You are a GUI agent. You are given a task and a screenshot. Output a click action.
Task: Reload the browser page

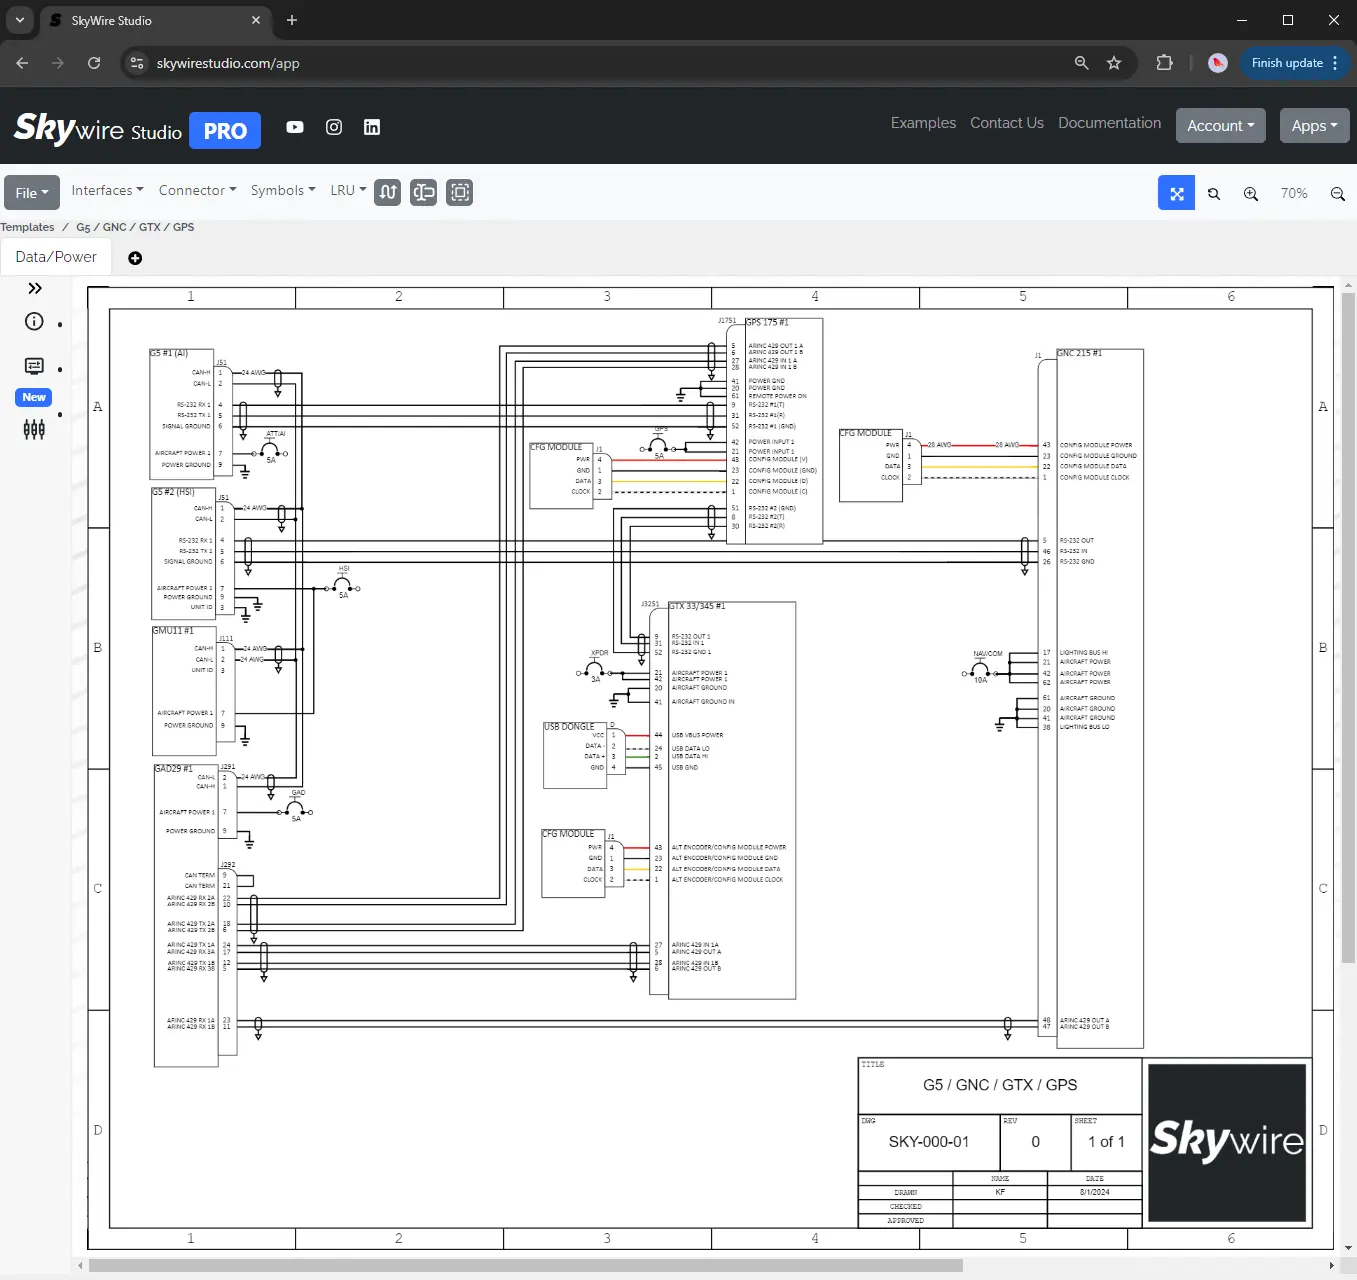click(94, 63)
